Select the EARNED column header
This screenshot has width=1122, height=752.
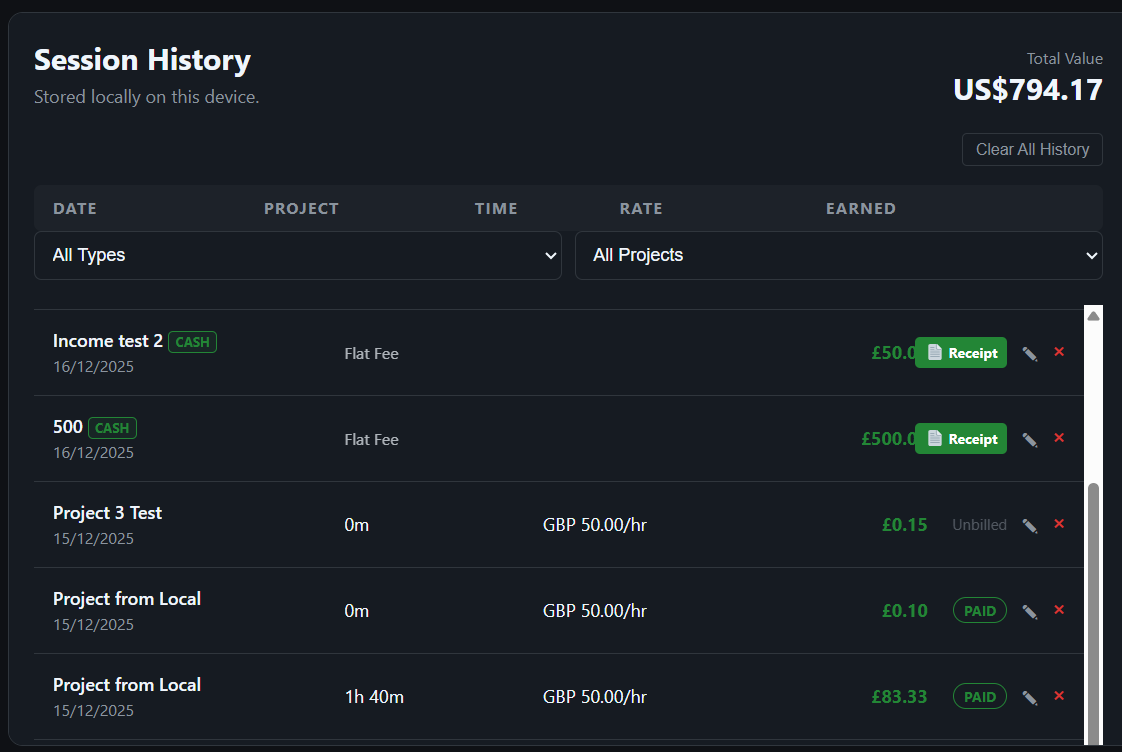tap(861, 208)
